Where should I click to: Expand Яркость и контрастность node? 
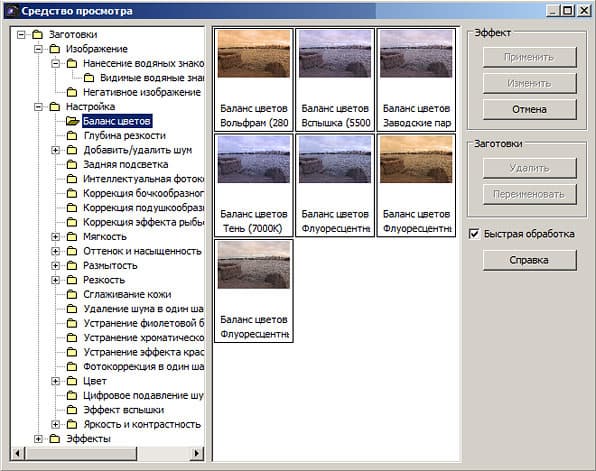(x=55, y=425)
